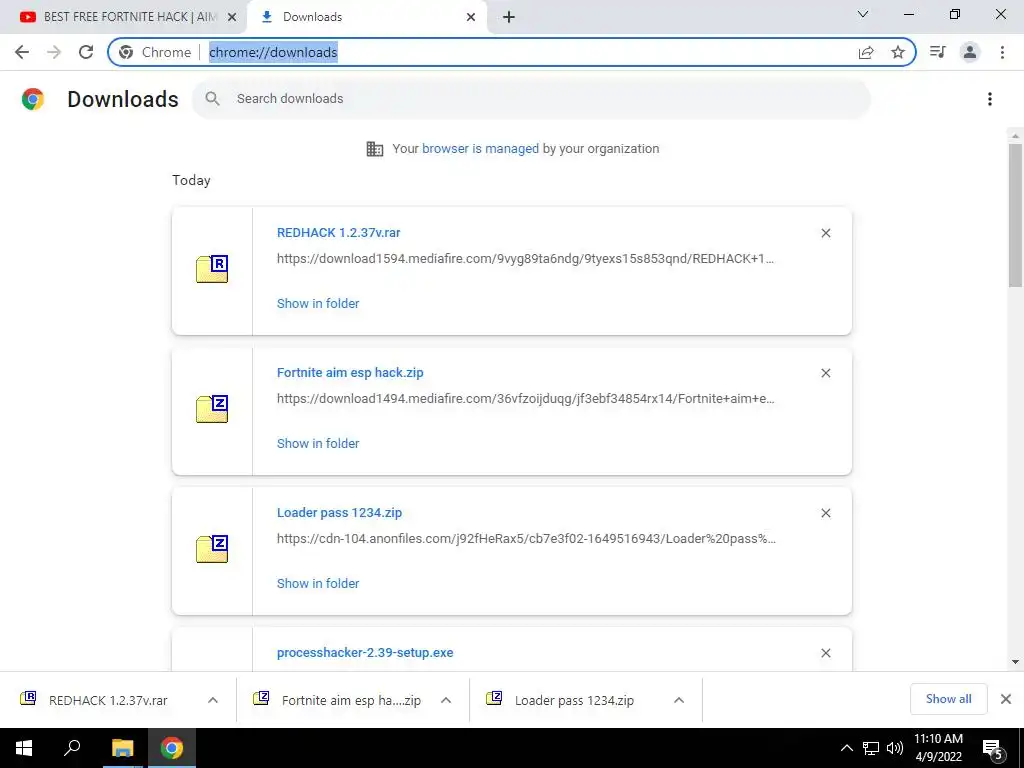Viewport: 1024px width, 768px height.
Task: Click the Loader pass 1234 zip icon in list
Action: [212, 549]
